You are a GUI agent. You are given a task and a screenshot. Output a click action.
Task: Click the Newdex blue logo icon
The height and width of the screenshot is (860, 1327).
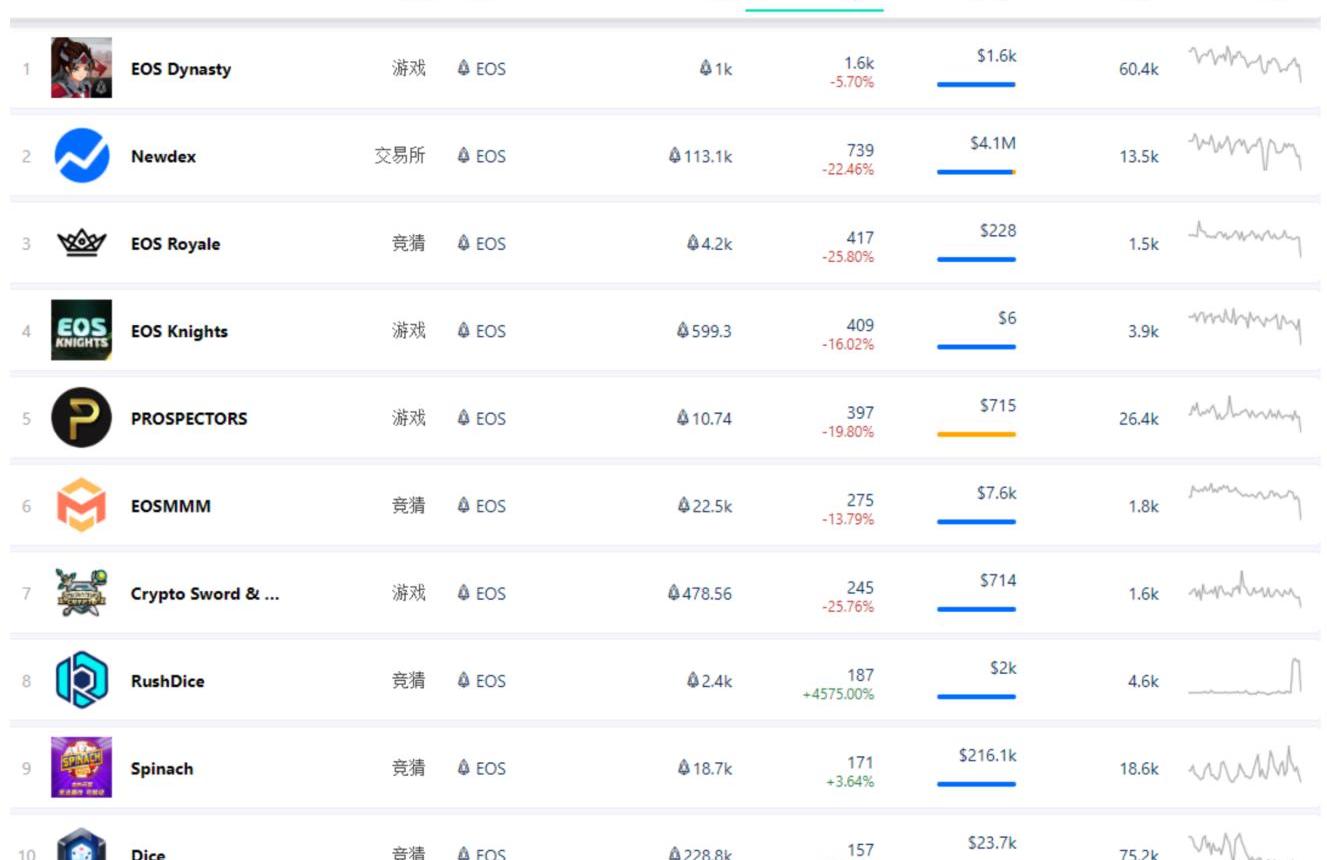(81, 156)
